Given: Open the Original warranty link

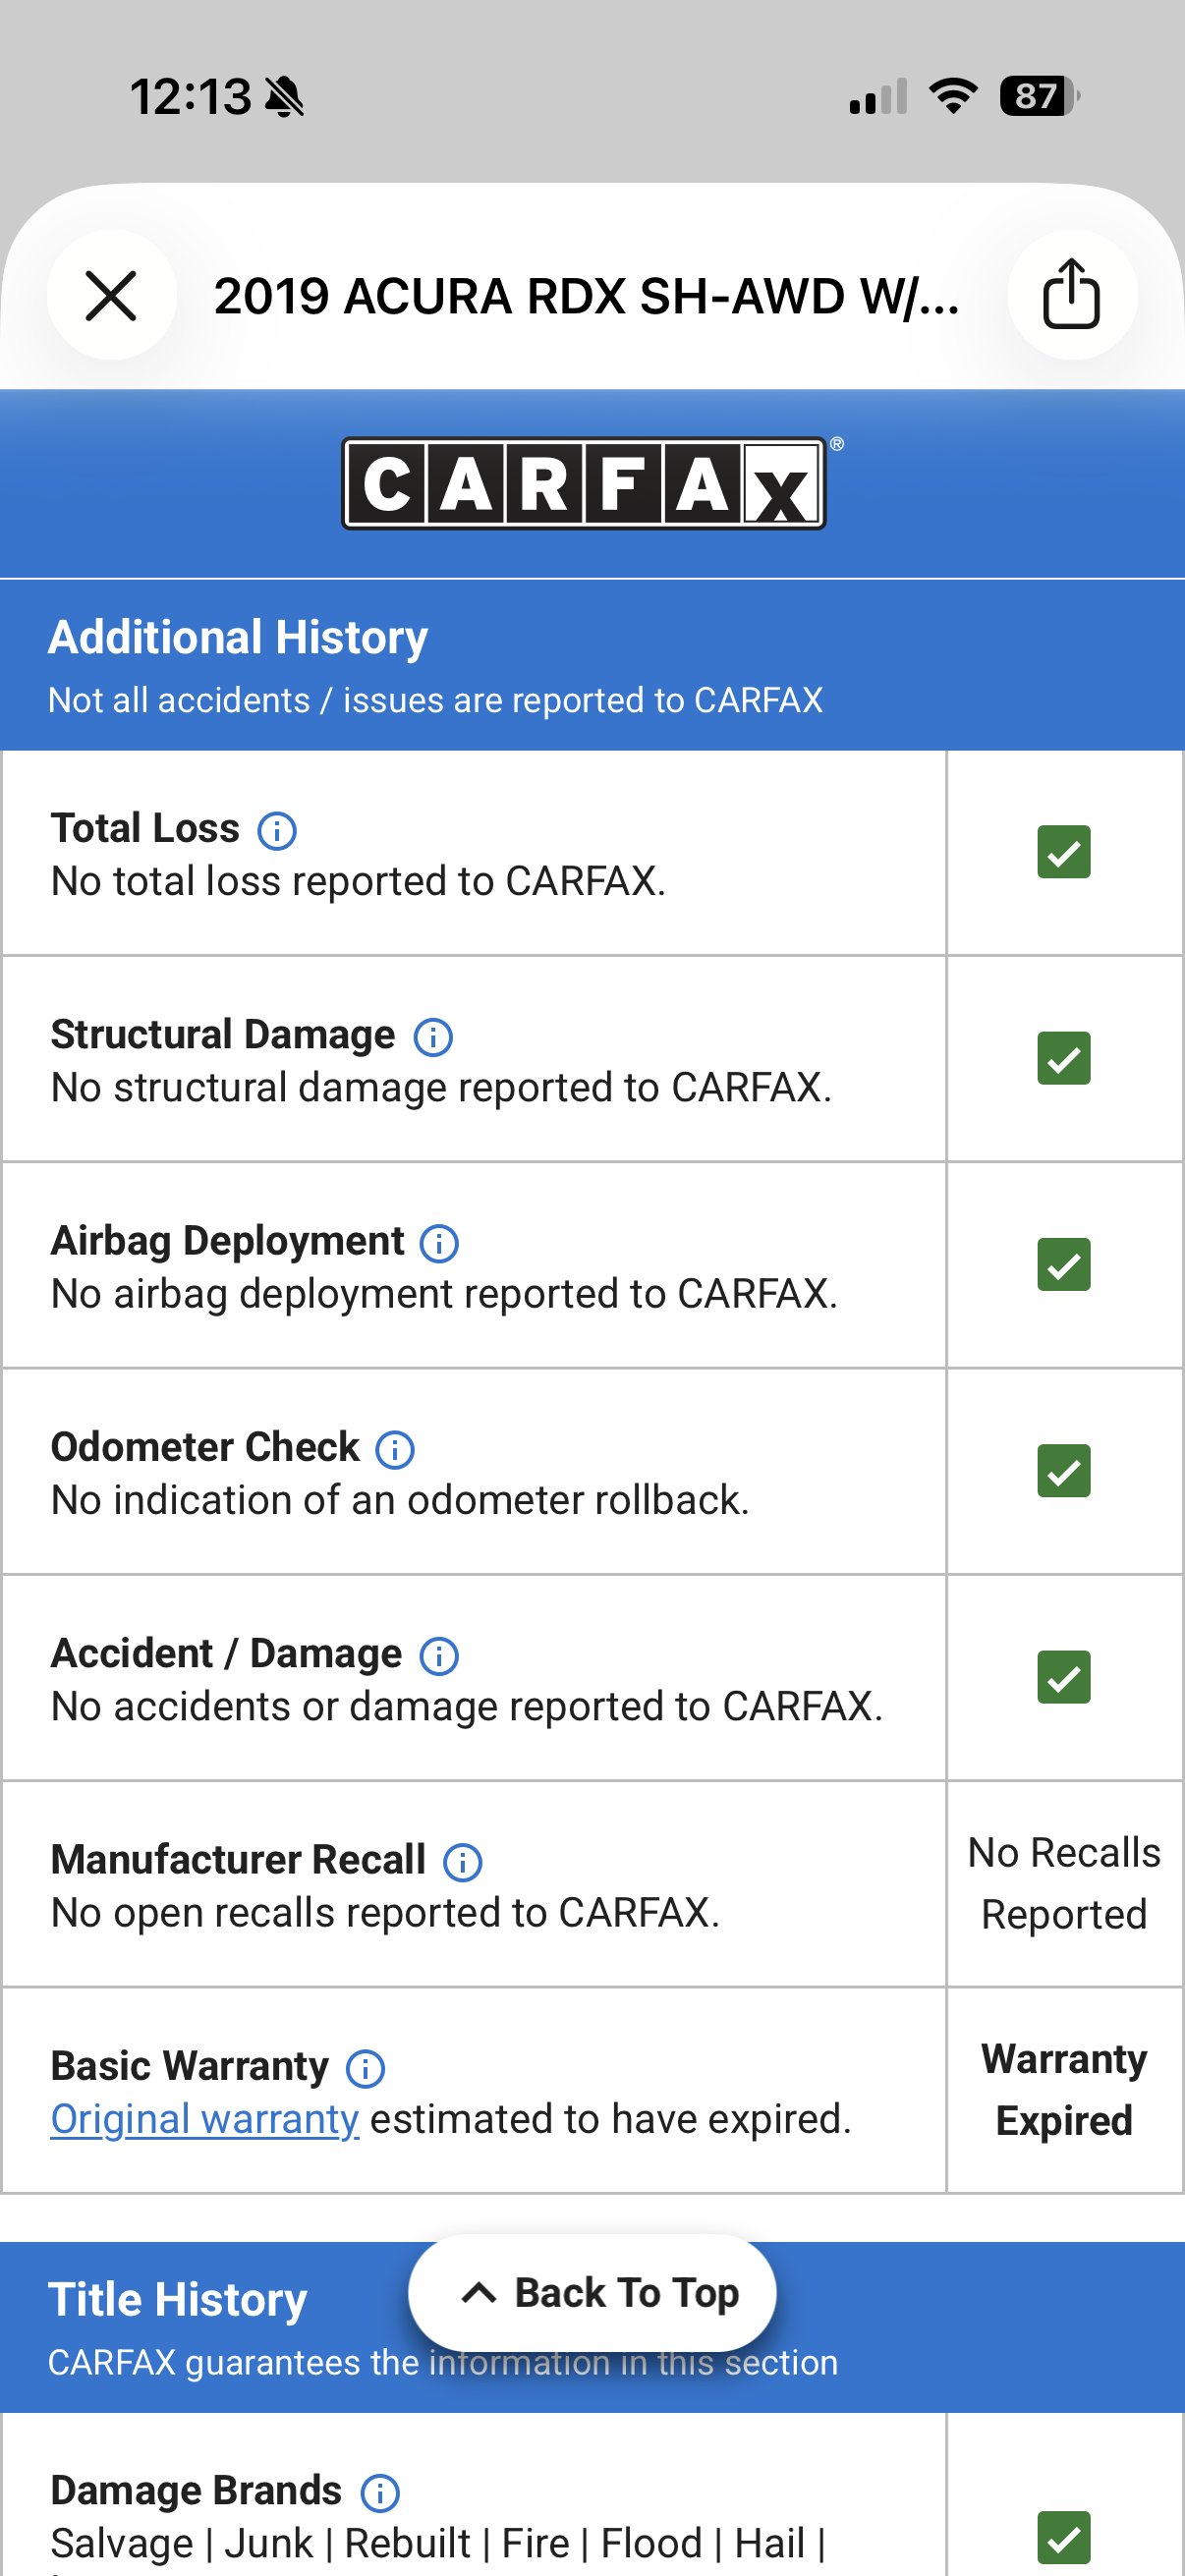Looking at the screenshot, I should click(205, 2119).
